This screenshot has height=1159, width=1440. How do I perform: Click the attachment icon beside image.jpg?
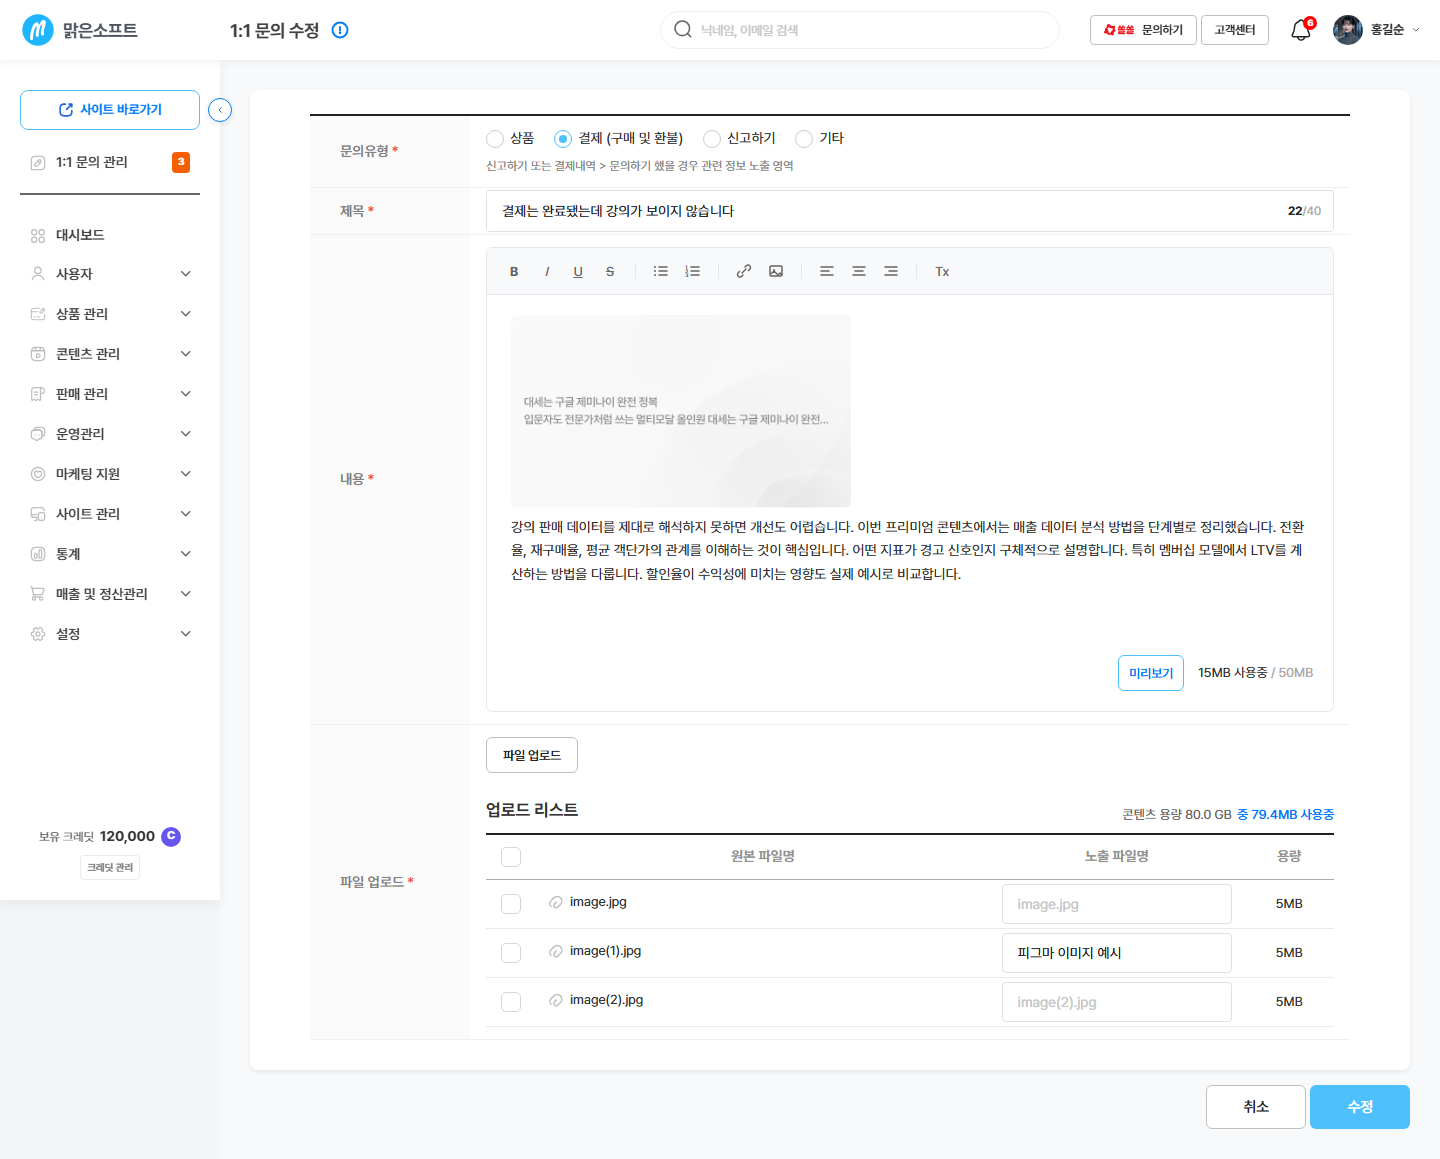(x=556, y=902)
